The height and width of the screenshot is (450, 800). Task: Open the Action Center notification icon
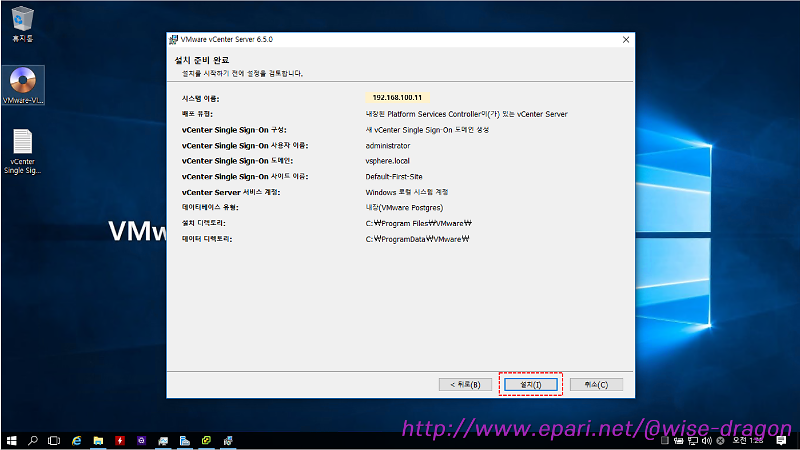(781, 441)
